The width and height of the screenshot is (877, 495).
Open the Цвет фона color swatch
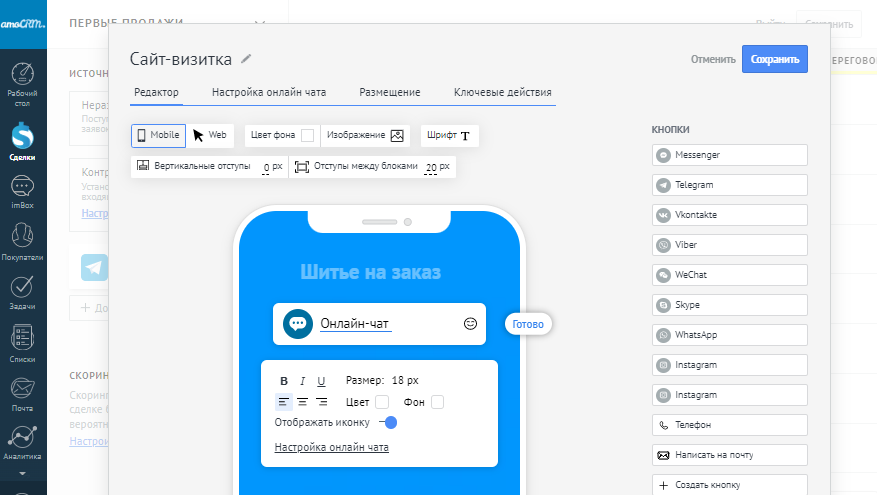[x=308, y=136]
